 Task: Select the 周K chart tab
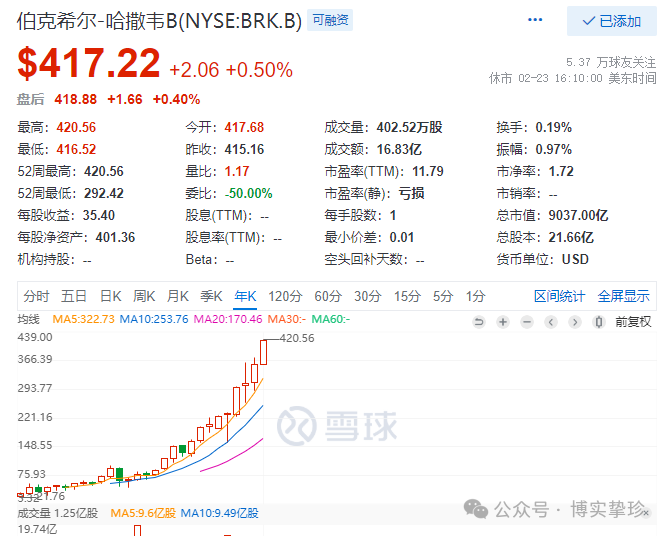click(144, 296)
